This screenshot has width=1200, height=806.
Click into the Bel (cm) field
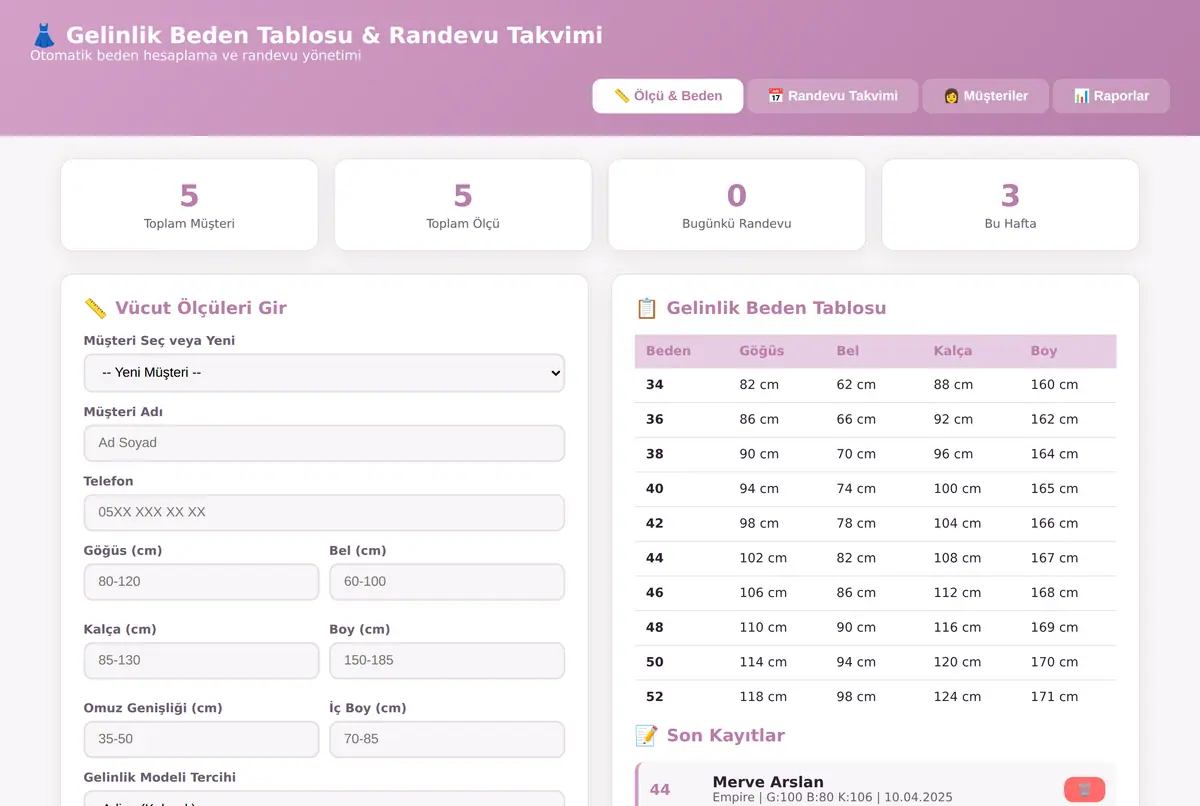(x=447, y=582)
